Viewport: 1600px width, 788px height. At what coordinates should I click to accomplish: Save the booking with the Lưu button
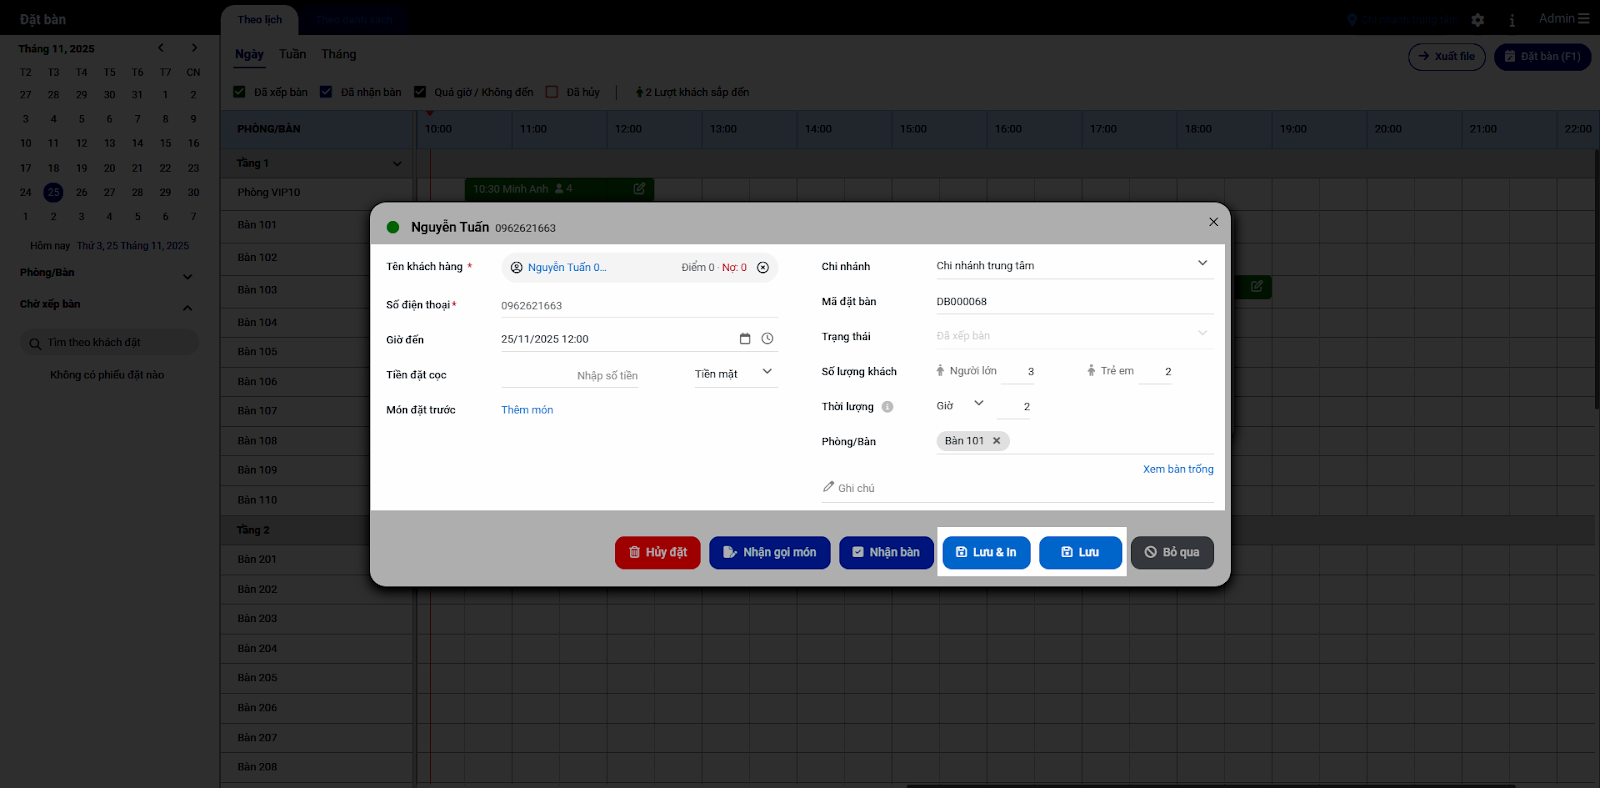coord(1080,552)
